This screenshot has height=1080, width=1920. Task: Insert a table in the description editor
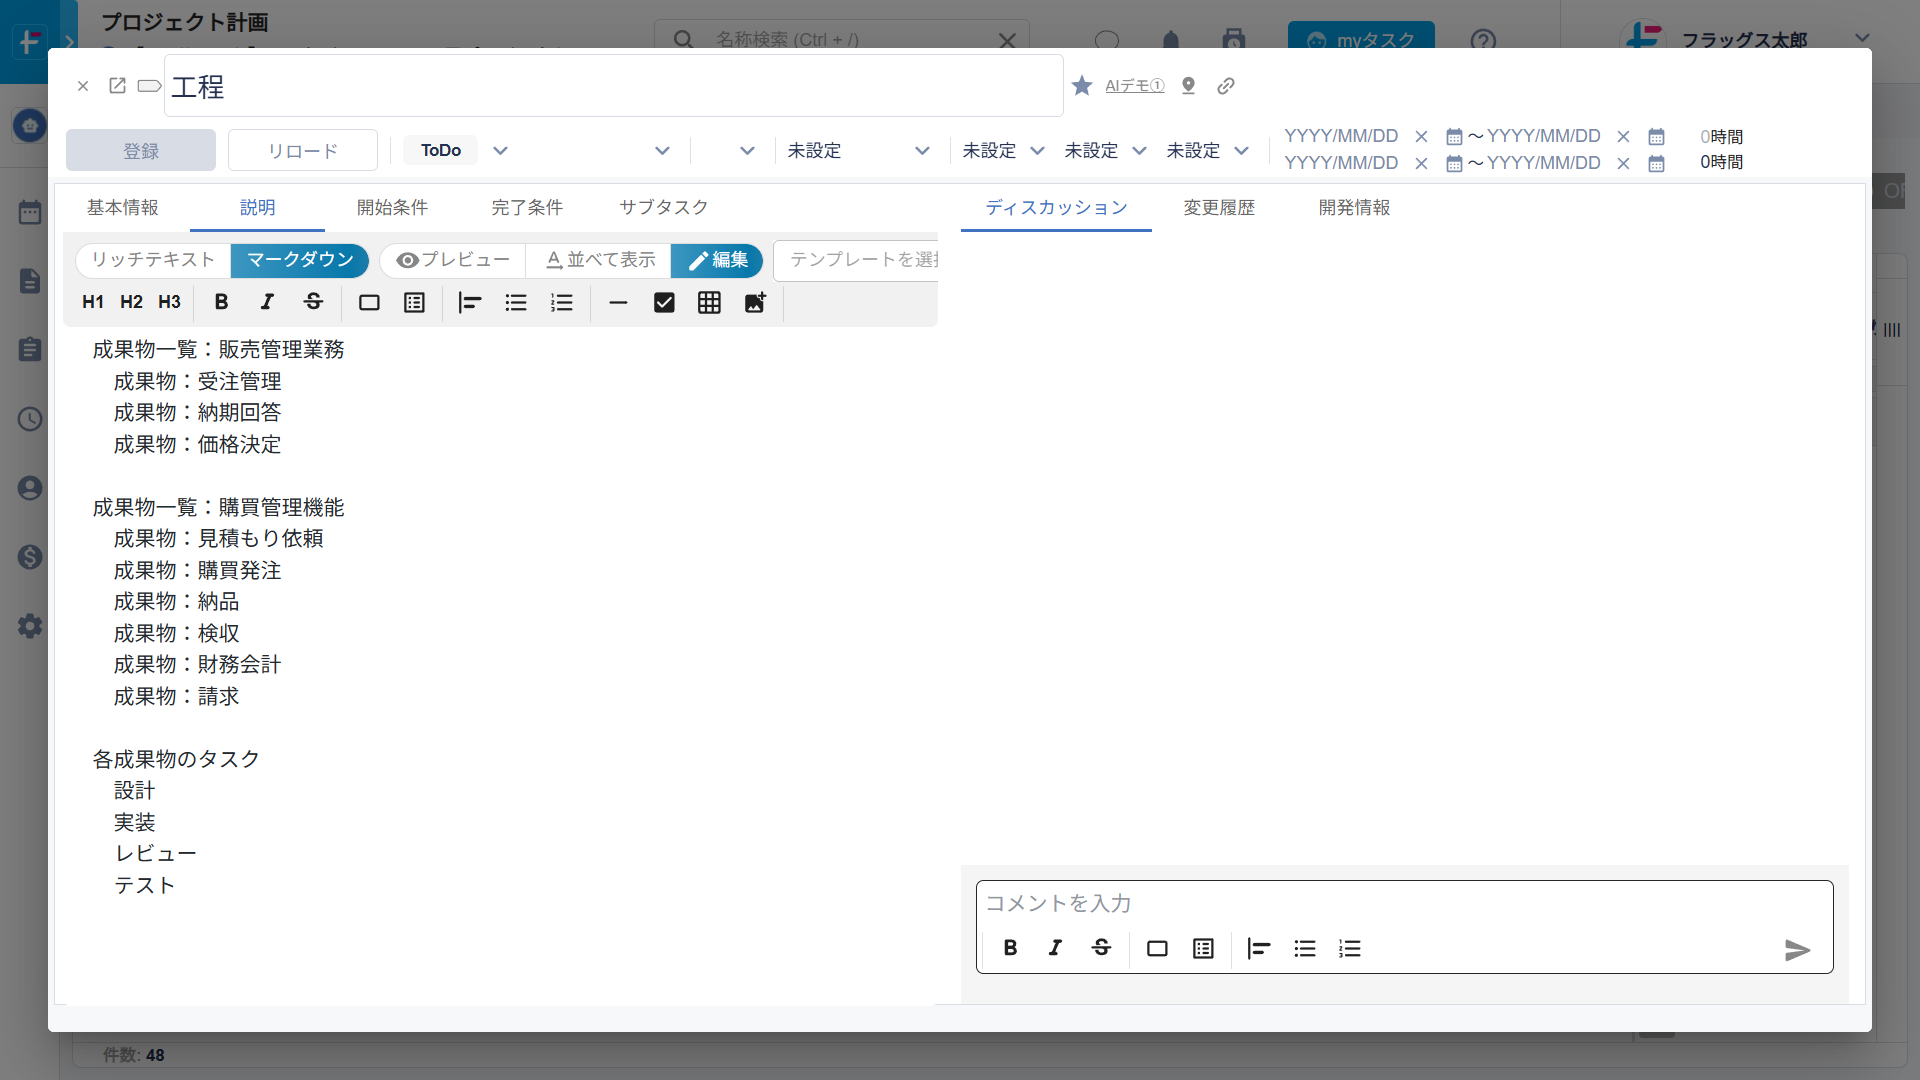(x=709, y=302)
